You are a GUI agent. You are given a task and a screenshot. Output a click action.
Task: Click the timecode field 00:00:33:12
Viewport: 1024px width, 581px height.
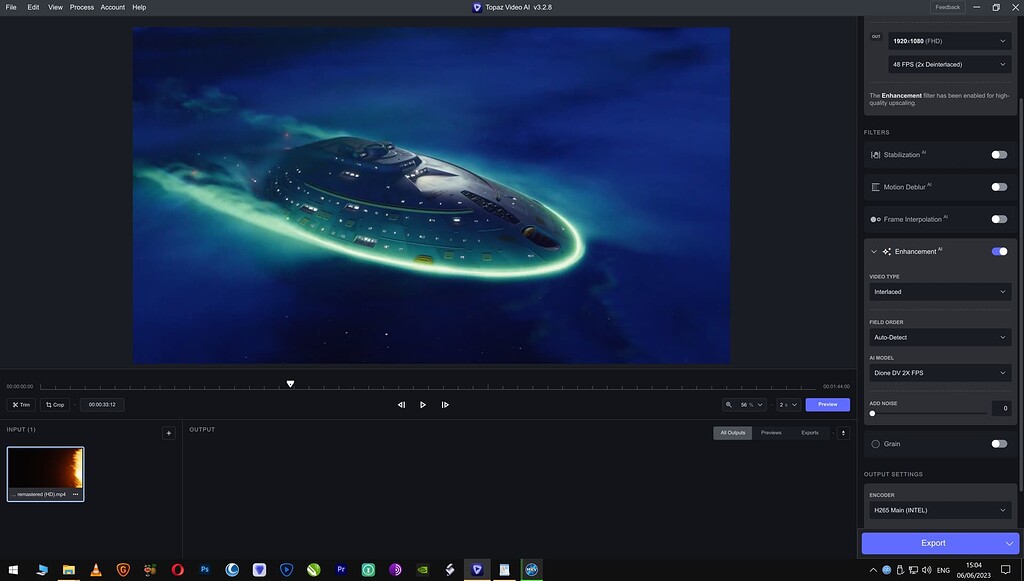pos(102,405)
